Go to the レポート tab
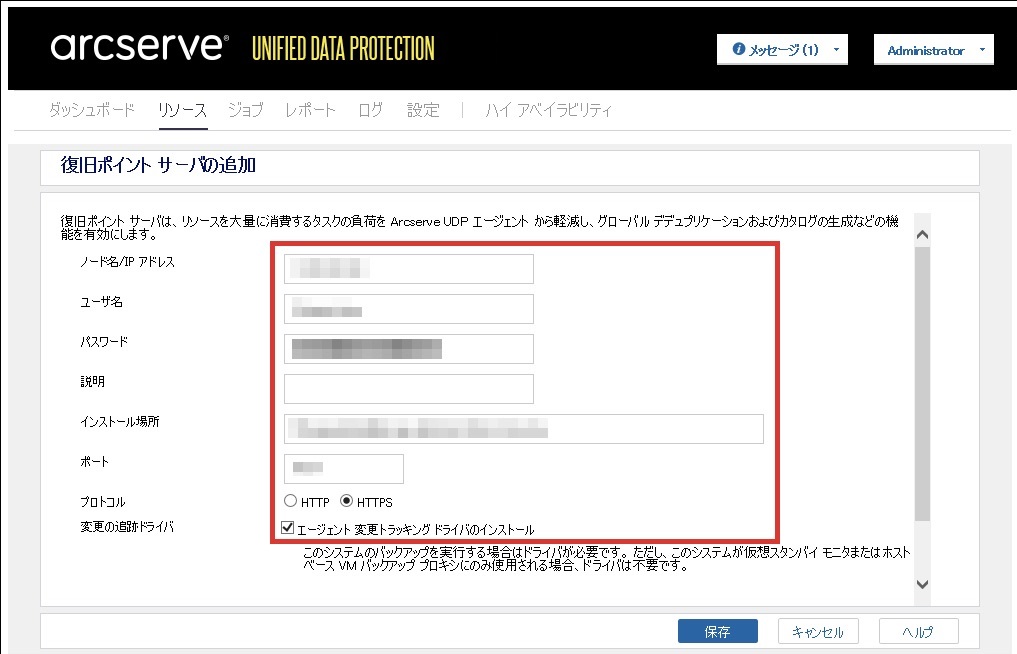This screenshot has height=654, width=1017. (x=311, y=110)
